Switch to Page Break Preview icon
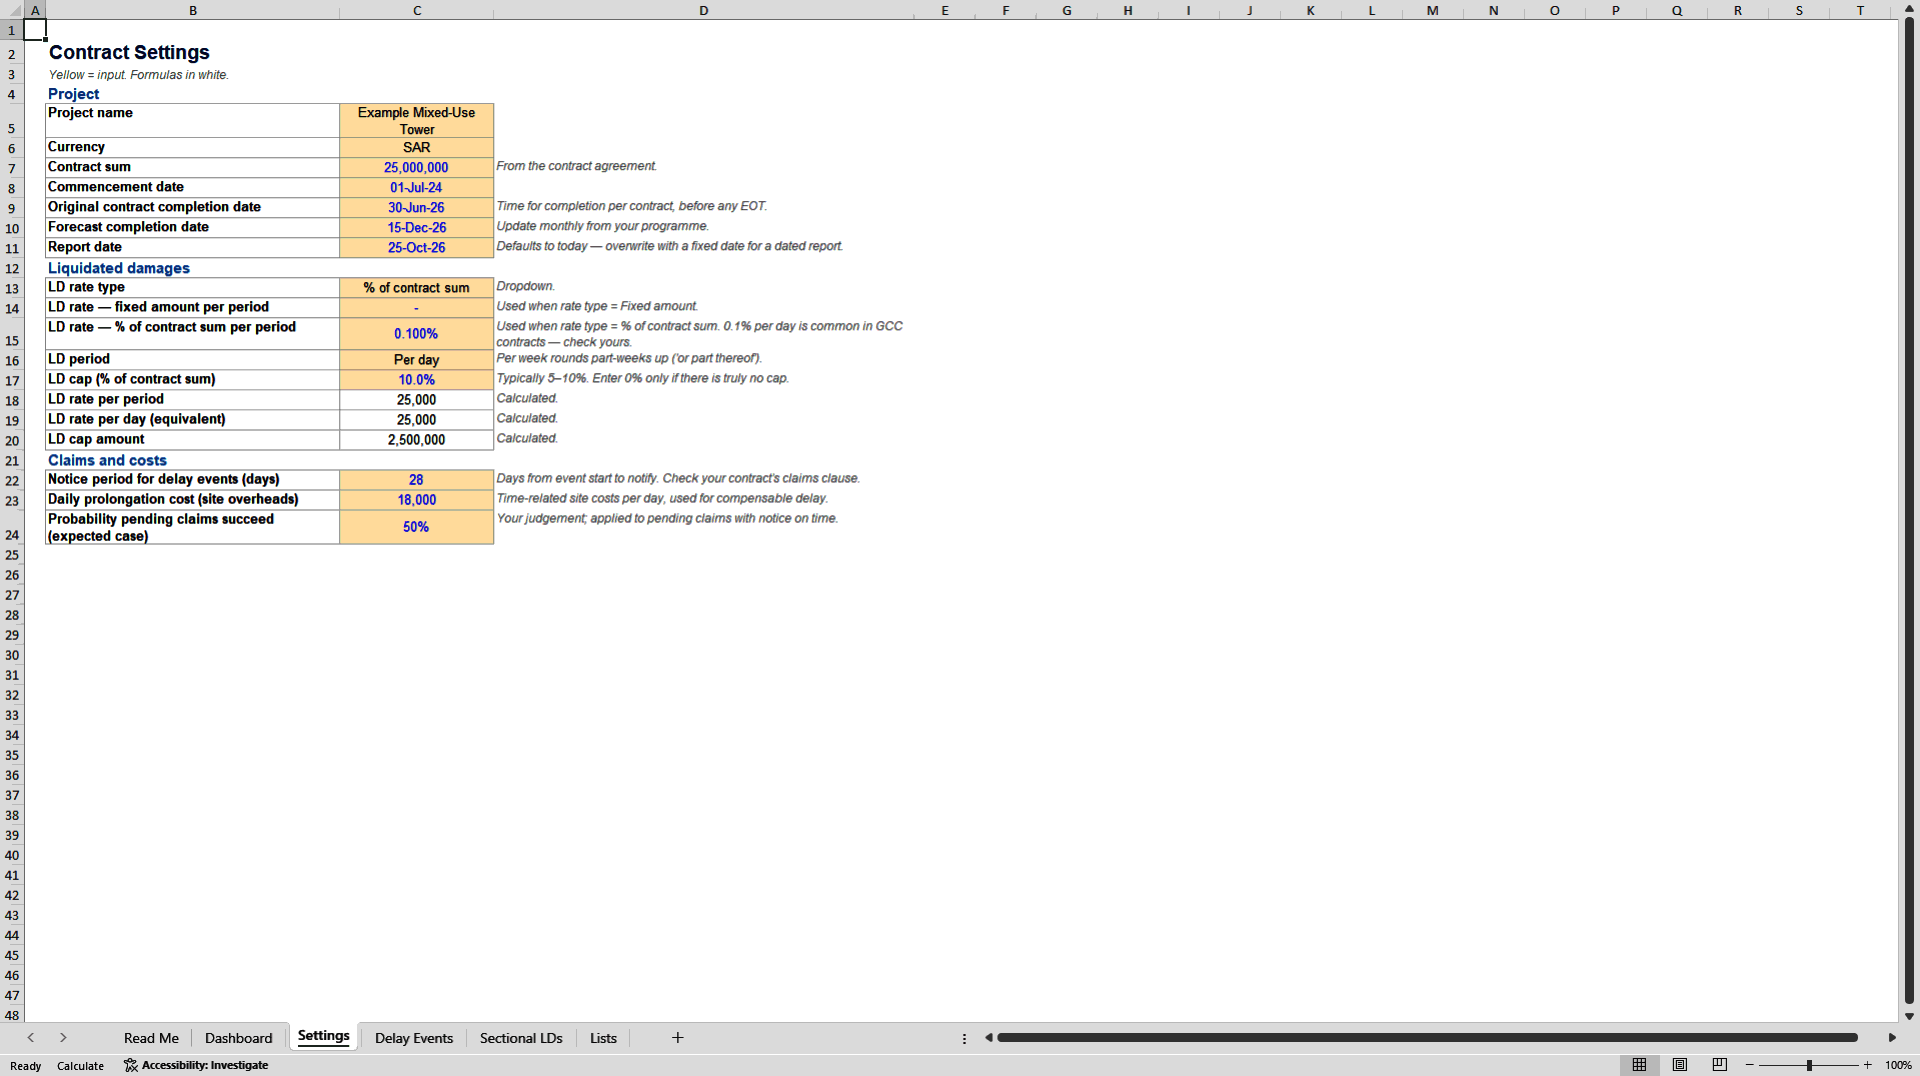 (1720, 1065)
